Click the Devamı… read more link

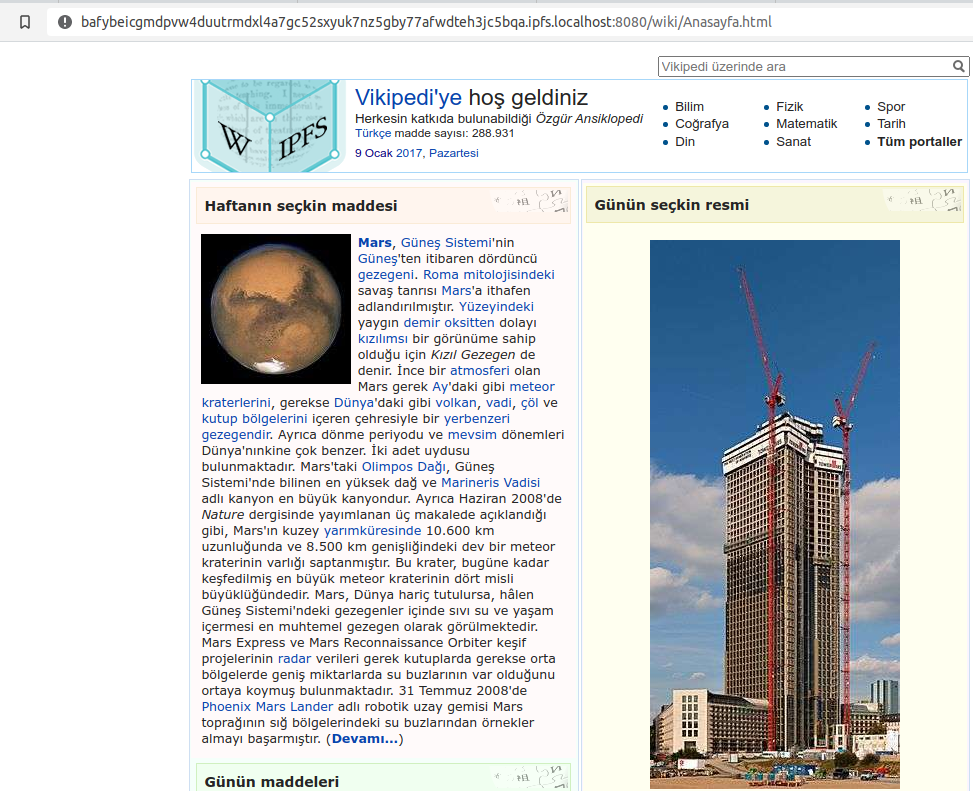(365, 739)
